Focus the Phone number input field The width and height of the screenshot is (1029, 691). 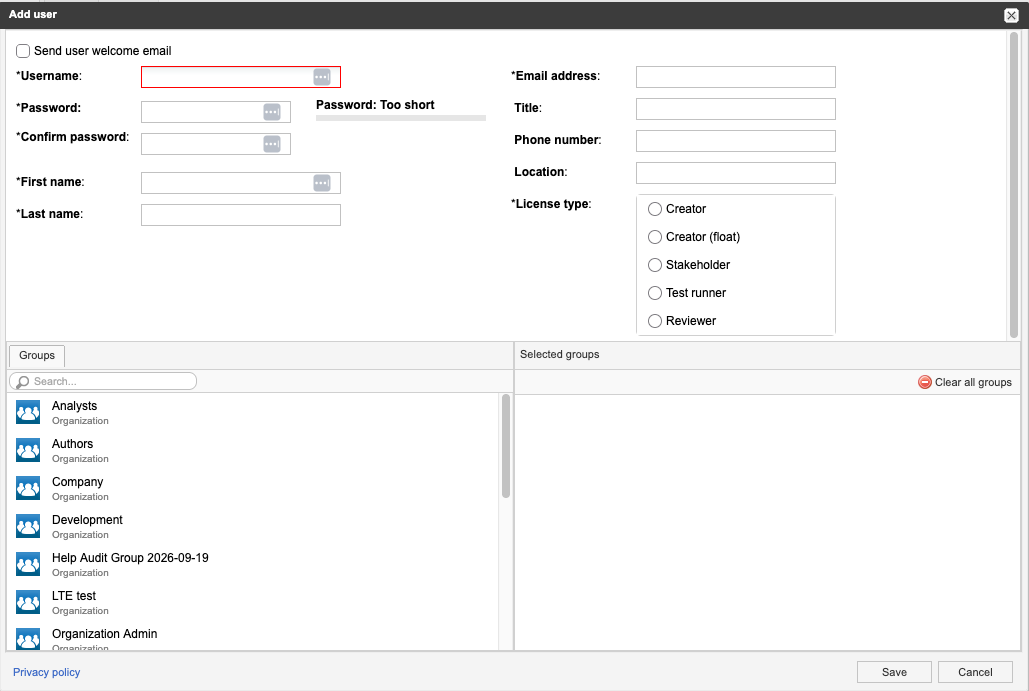click(x=736, y=140)
